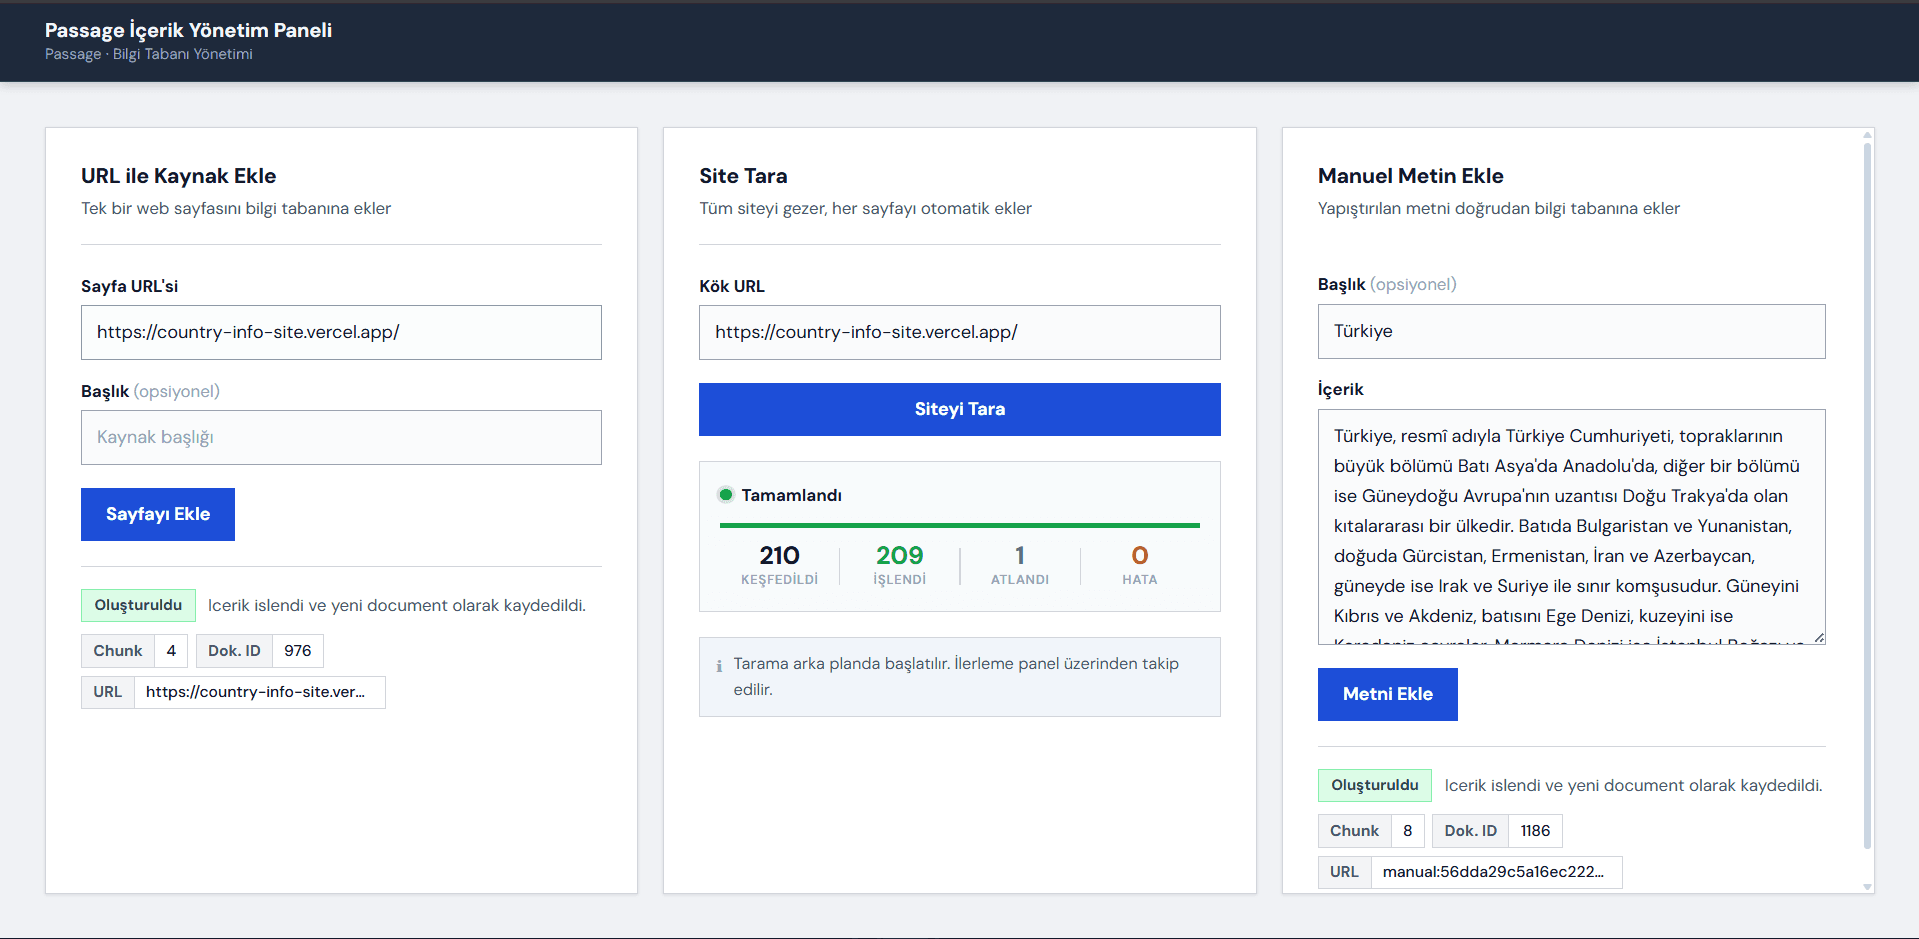Viewport: 1919px width, 939px height.
Task: Click the manual:56dda29c URL value
Action: [1494, 872]
